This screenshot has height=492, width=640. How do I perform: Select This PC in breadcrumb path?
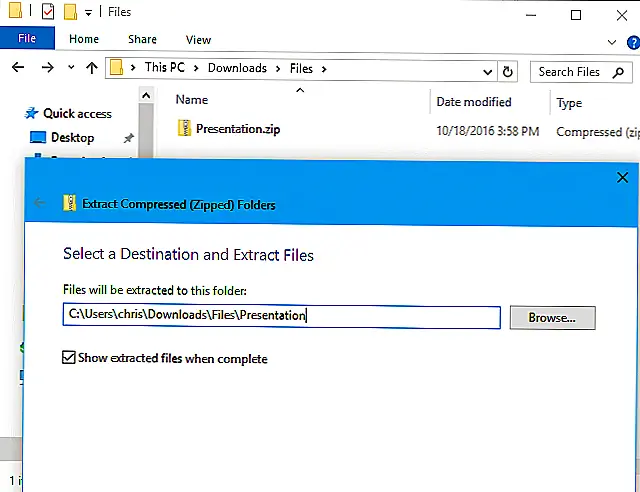point(165,67)
